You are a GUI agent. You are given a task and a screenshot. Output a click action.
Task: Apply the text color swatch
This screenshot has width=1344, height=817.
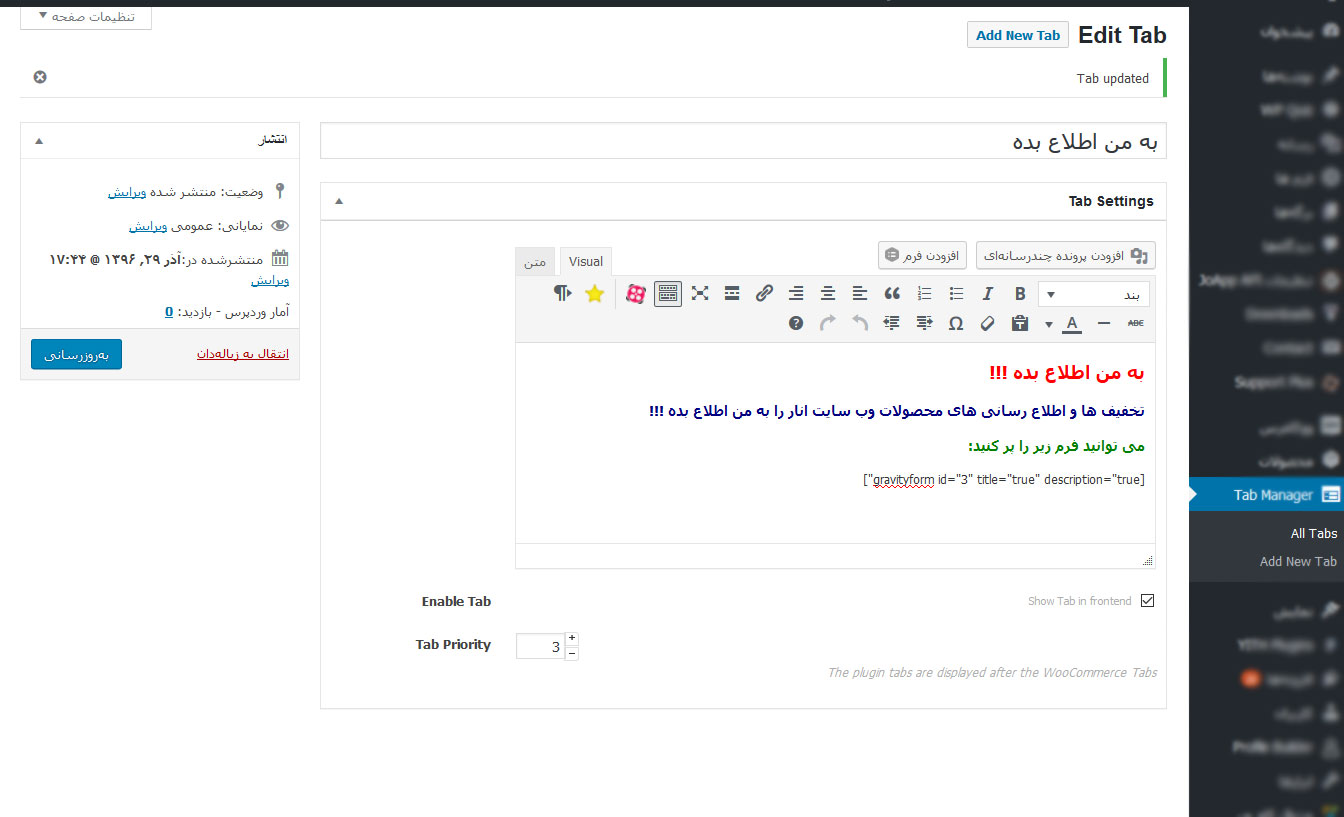(x=1072, y=323)
